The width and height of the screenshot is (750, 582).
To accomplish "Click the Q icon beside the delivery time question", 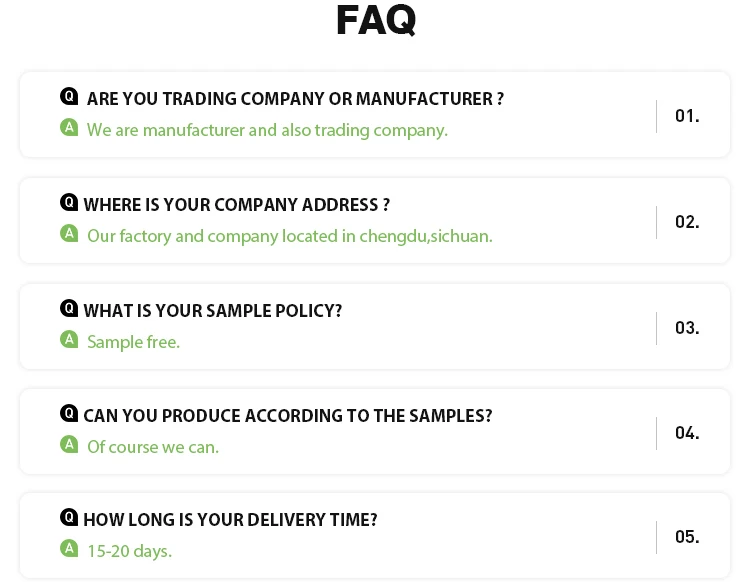I will coord(69,517).
